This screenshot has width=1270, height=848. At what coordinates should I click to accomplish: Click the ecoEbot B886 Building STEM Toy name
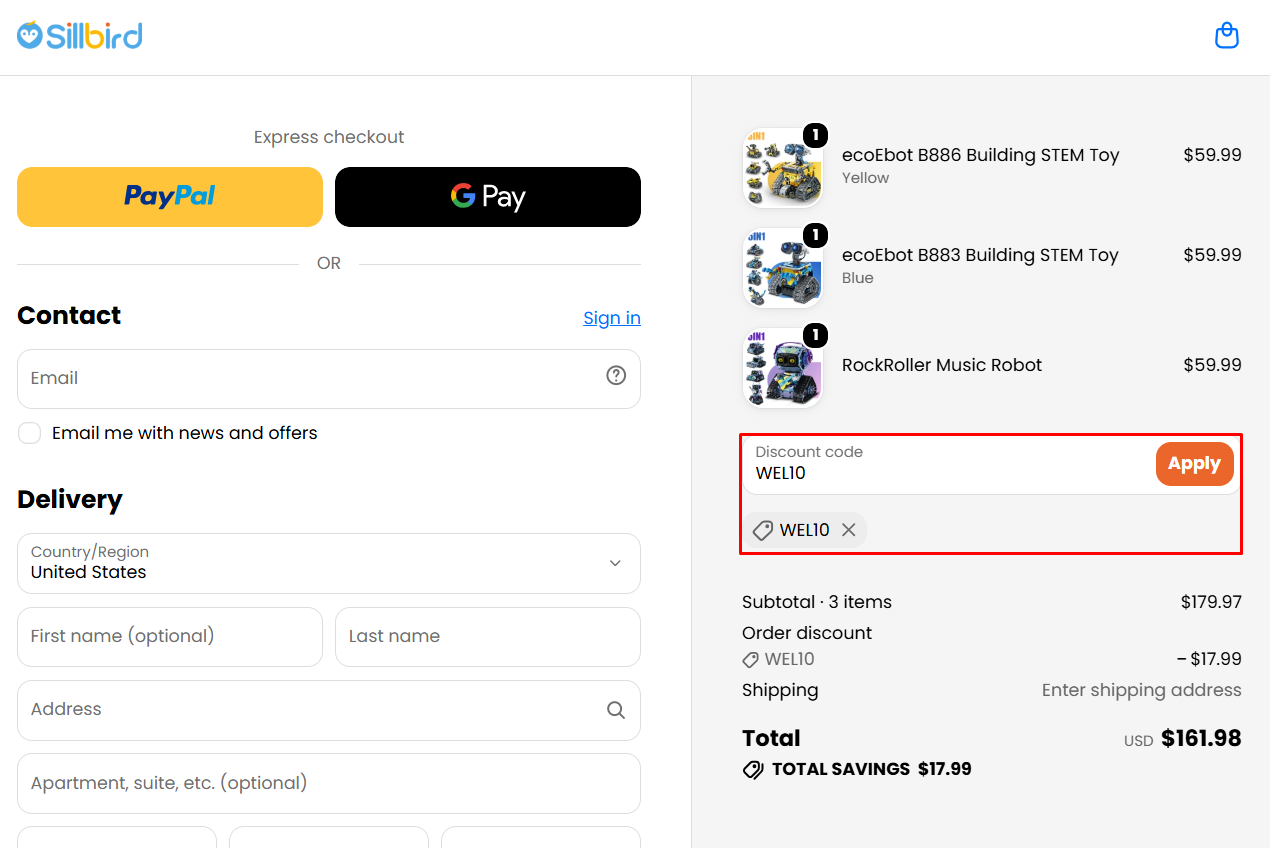tap(980, 155)
